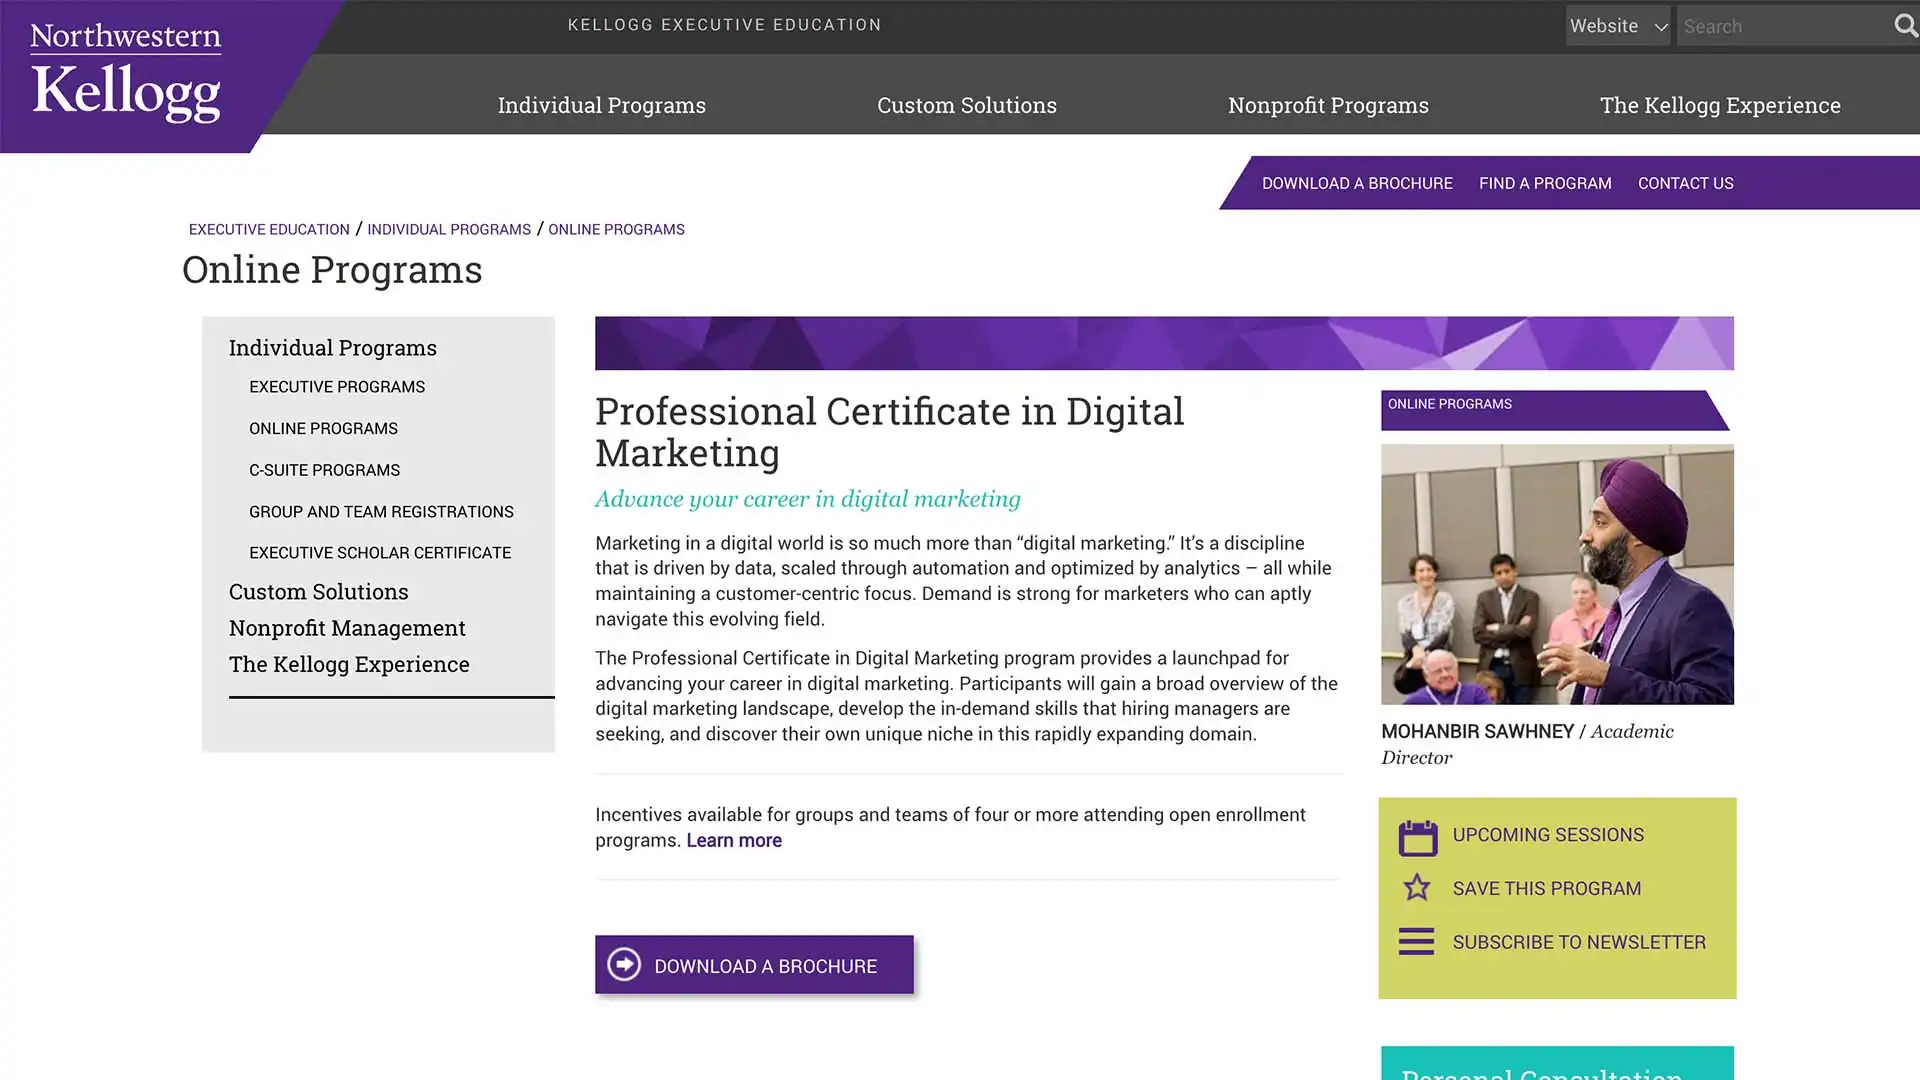Viewport: 1920px width, 1080px height.
Task: Click Mohanbir Sawhney's photo
Action: pyautogui.click(x=1556, y=574)
